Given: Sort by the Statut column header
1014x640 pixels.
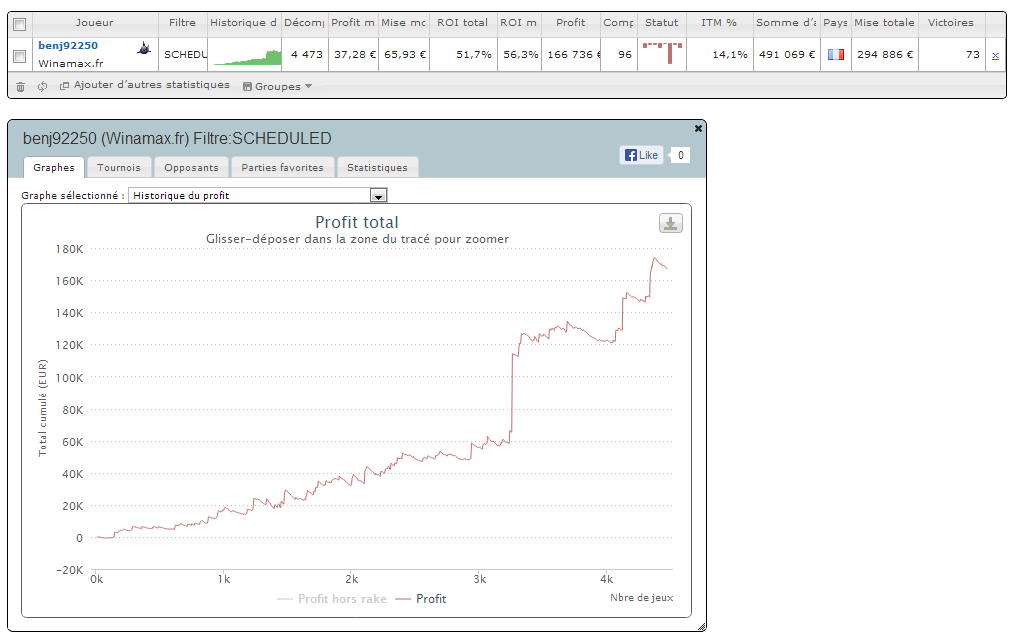Looking at the screenshot, I should [x=662, y=23].
